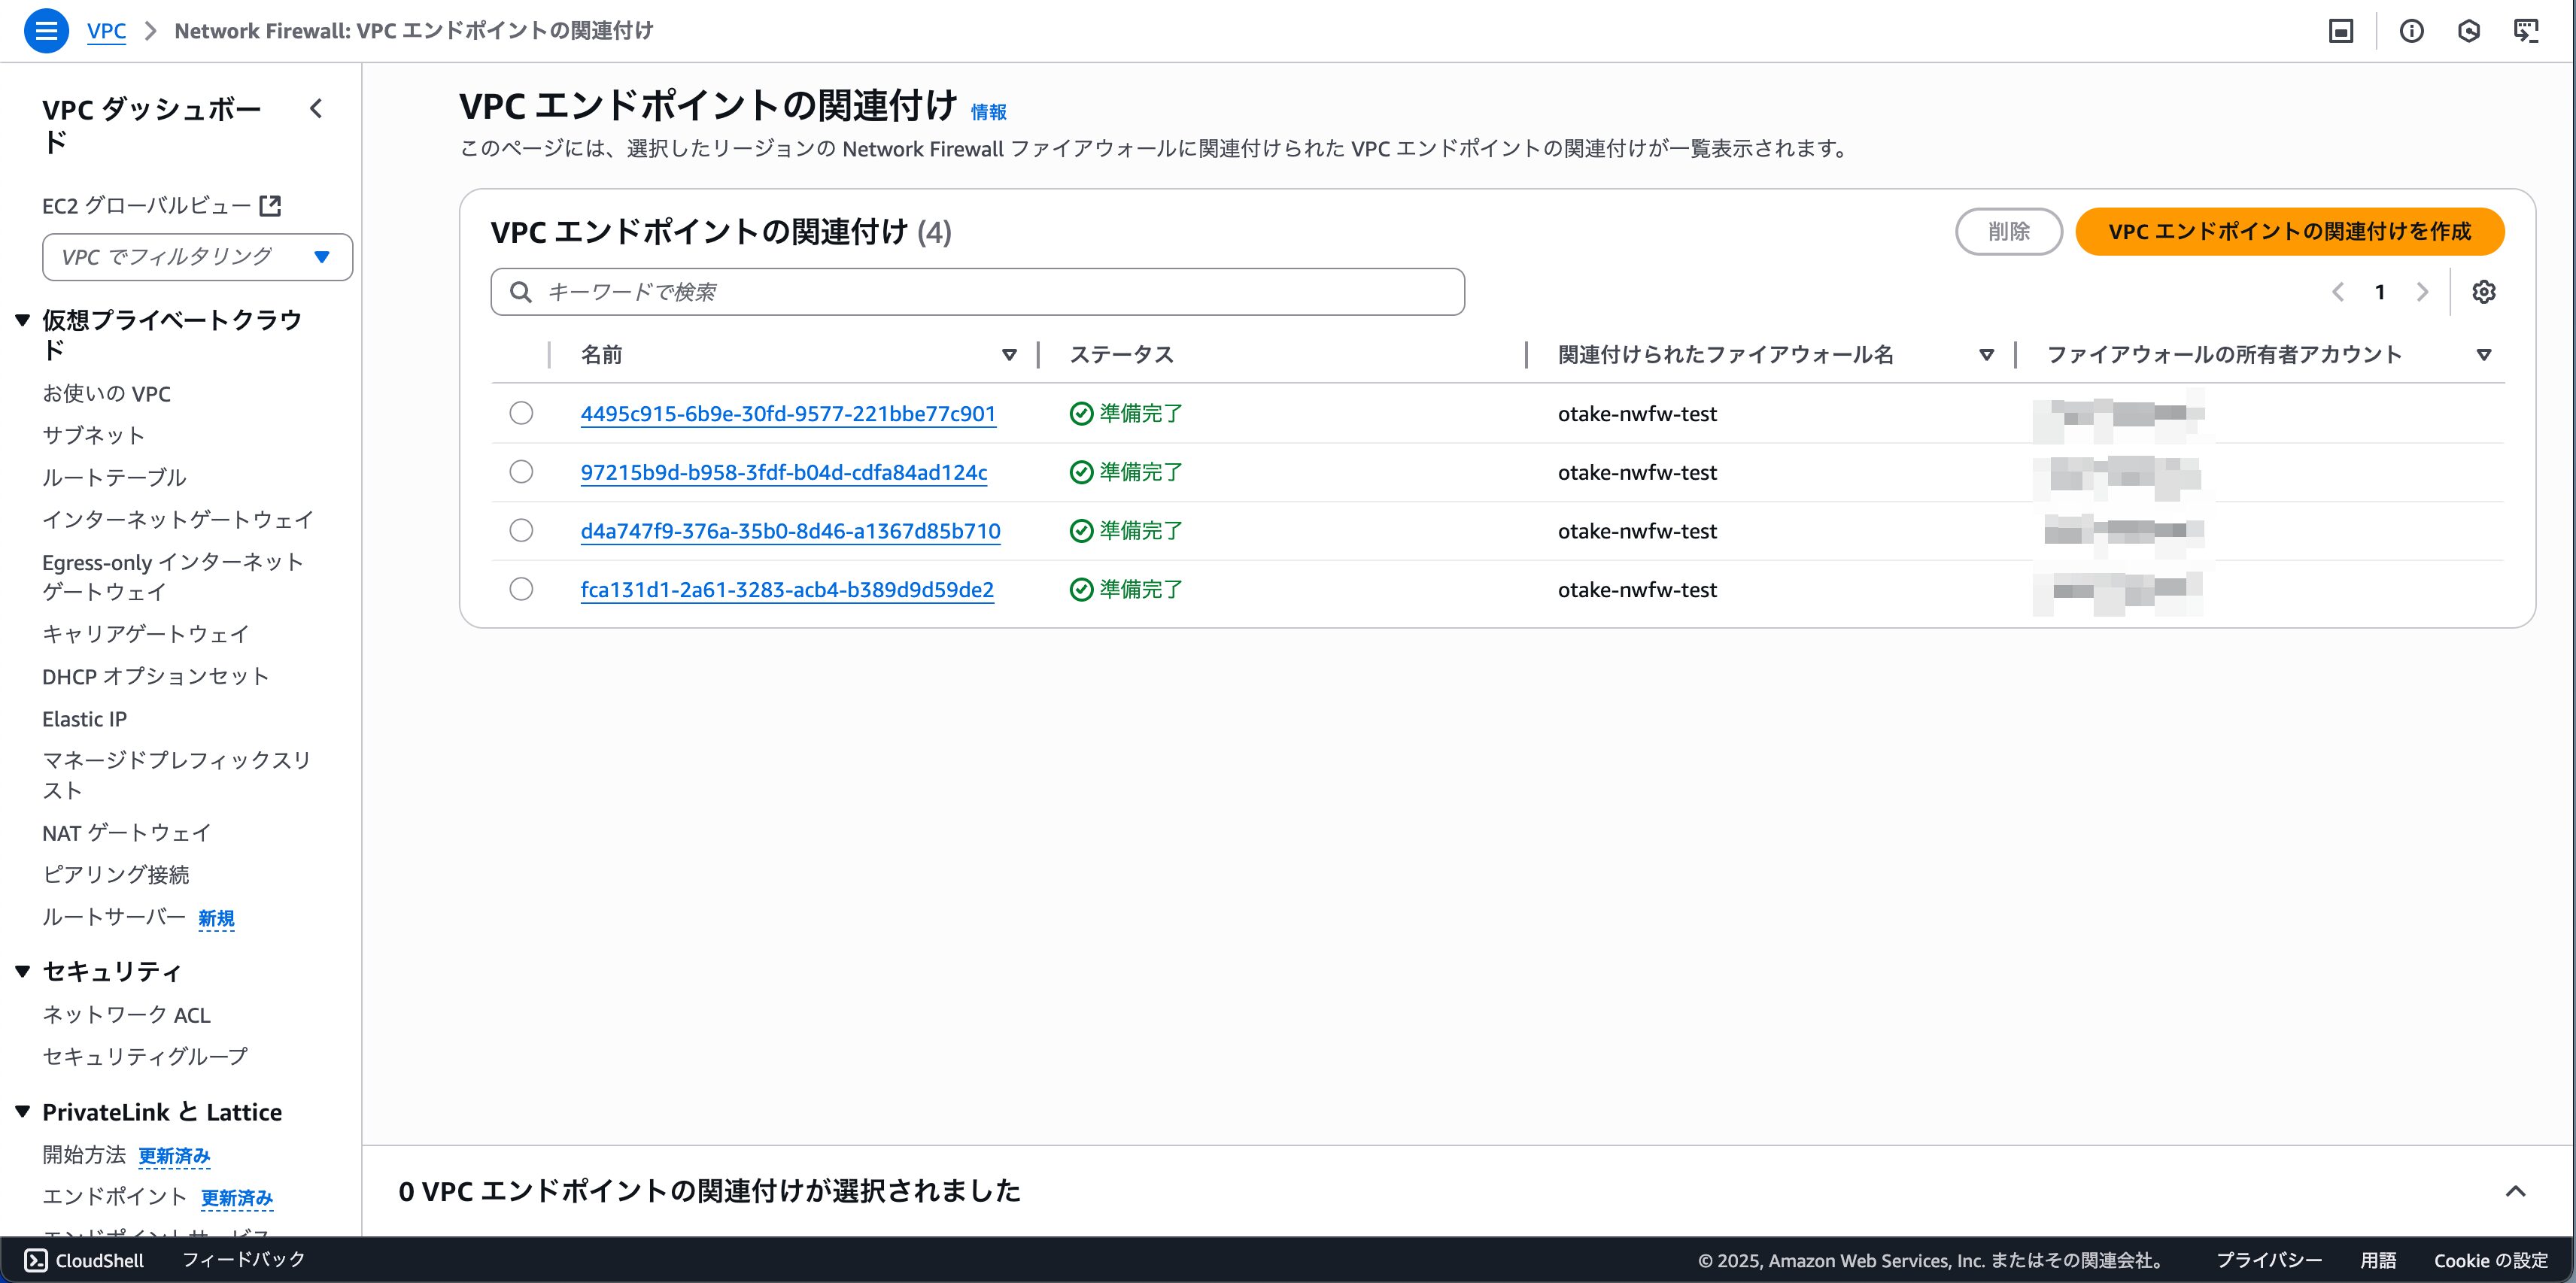The height and width of the screenshot is (1283, 2576).
Task: Click the フィードバック footer link
Action: (243, 1260)
